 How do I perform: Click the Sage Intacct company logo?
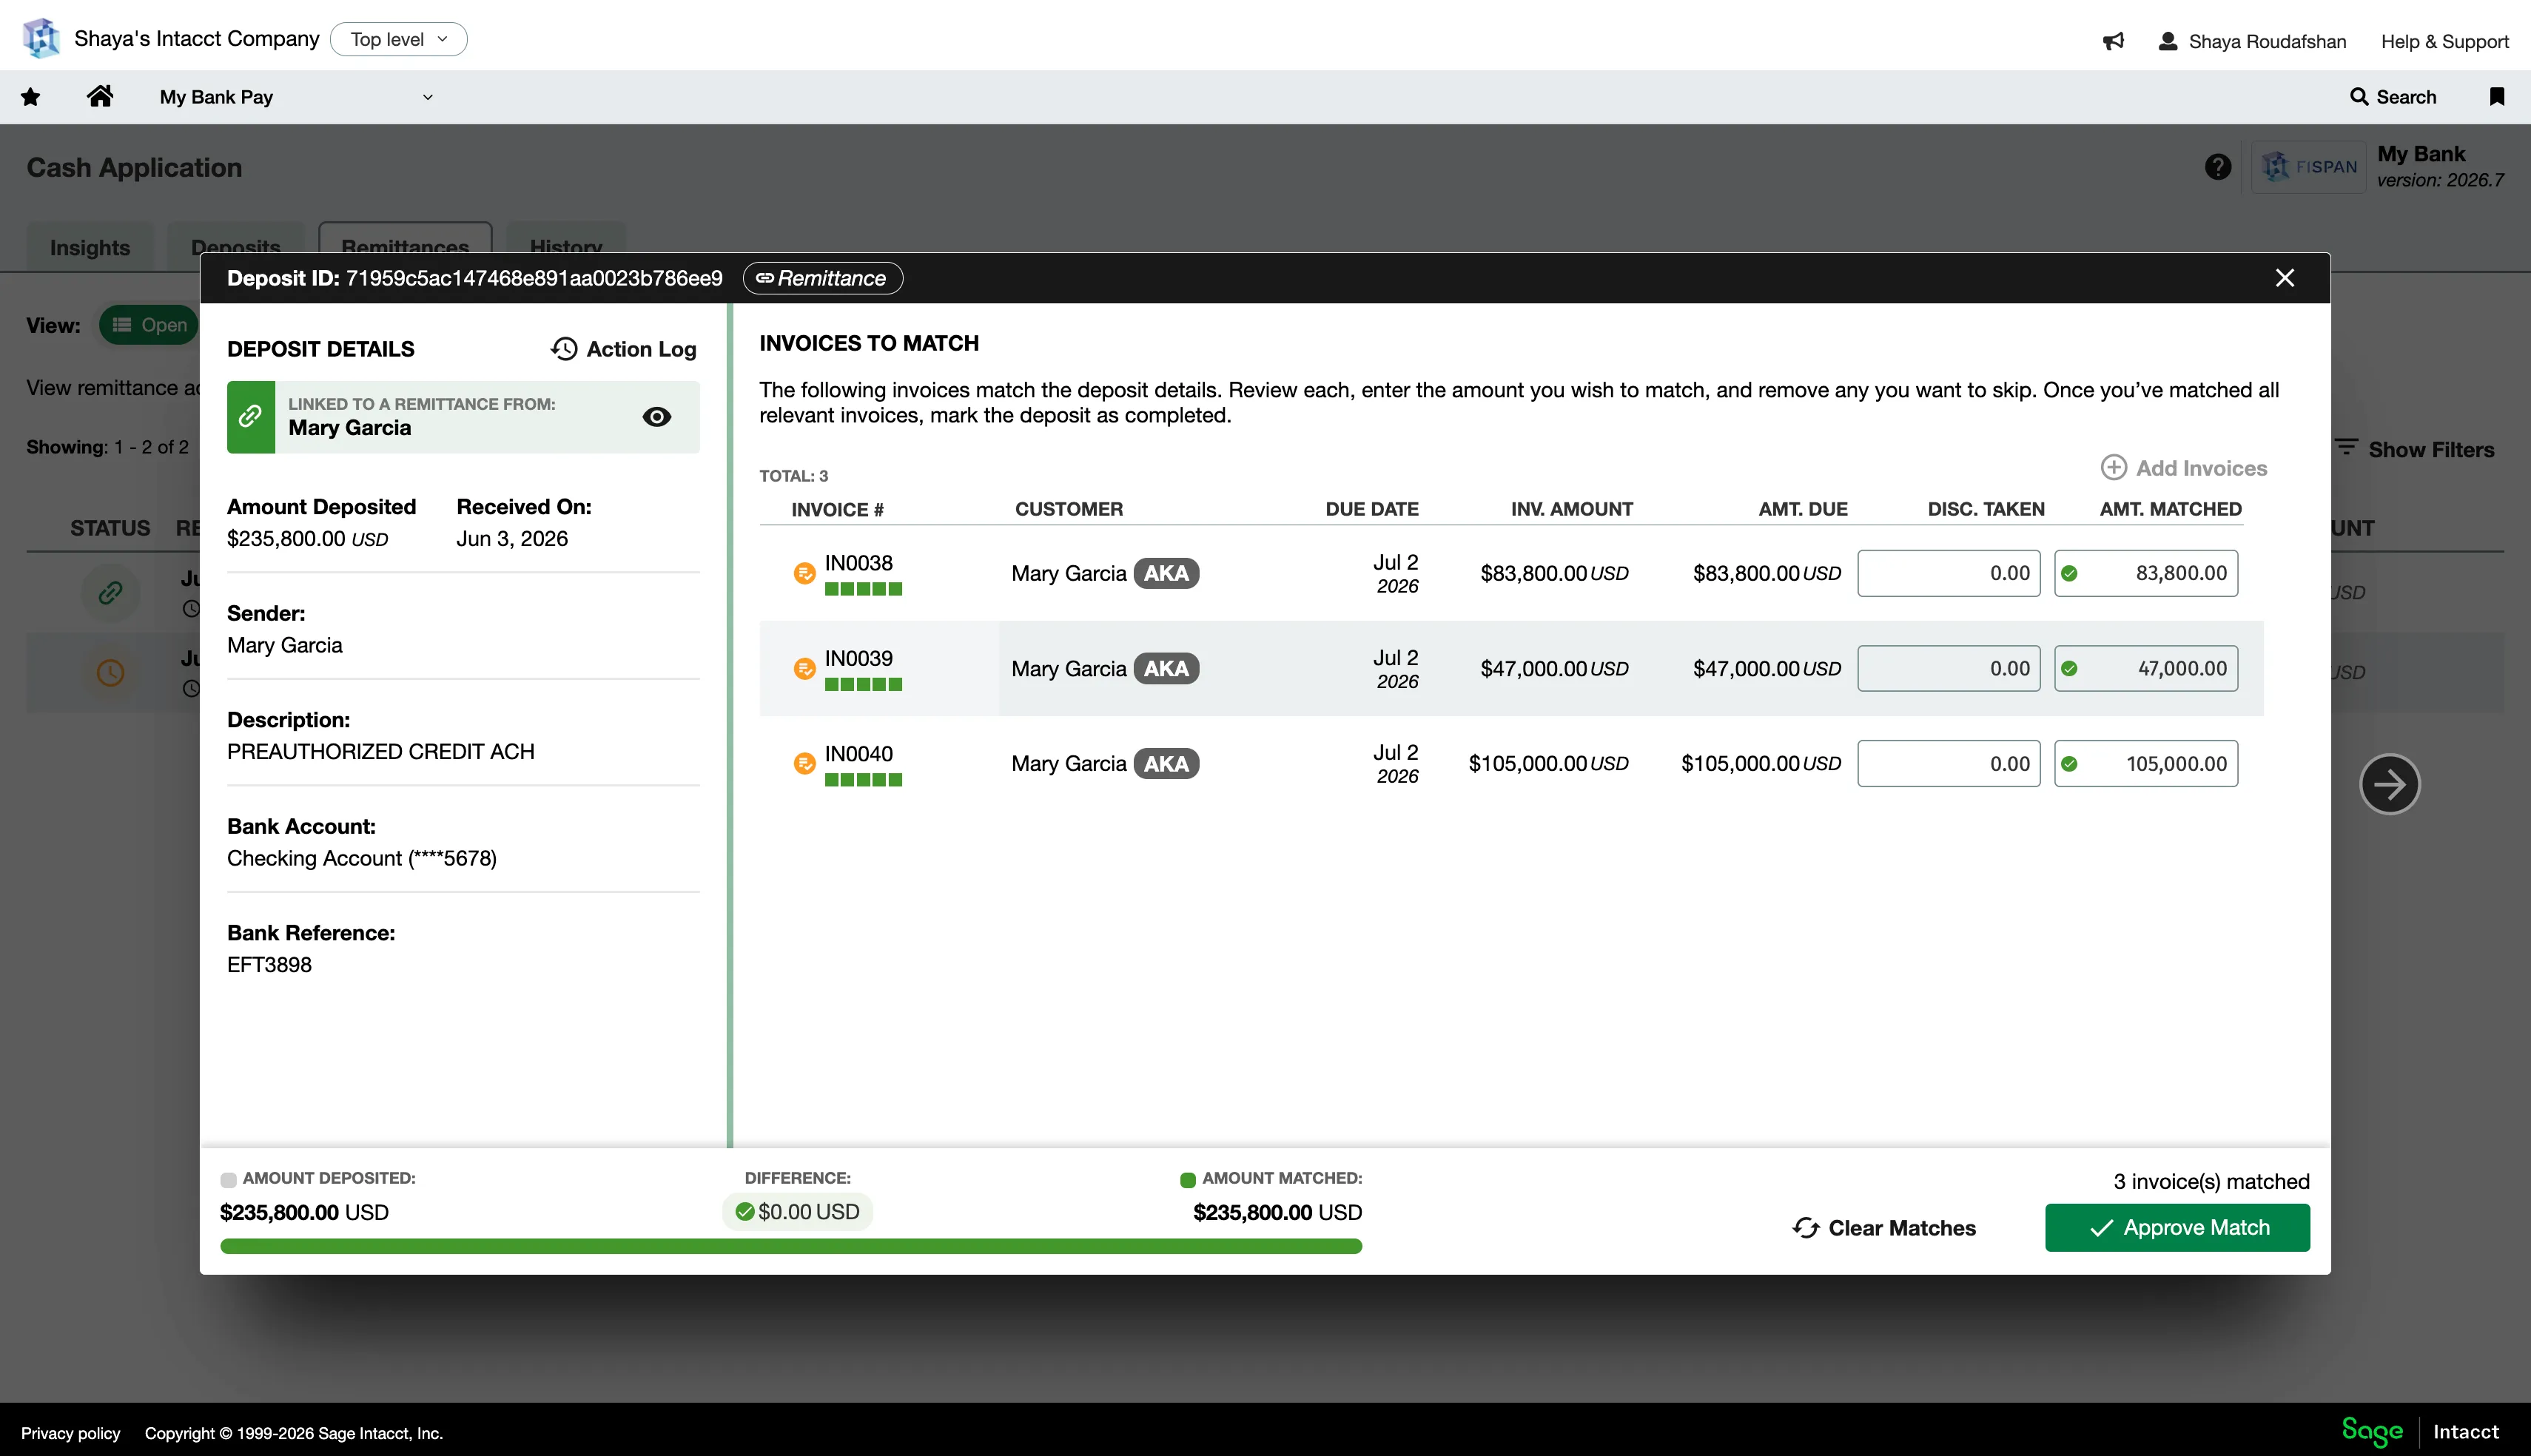[x=41, y=38]
